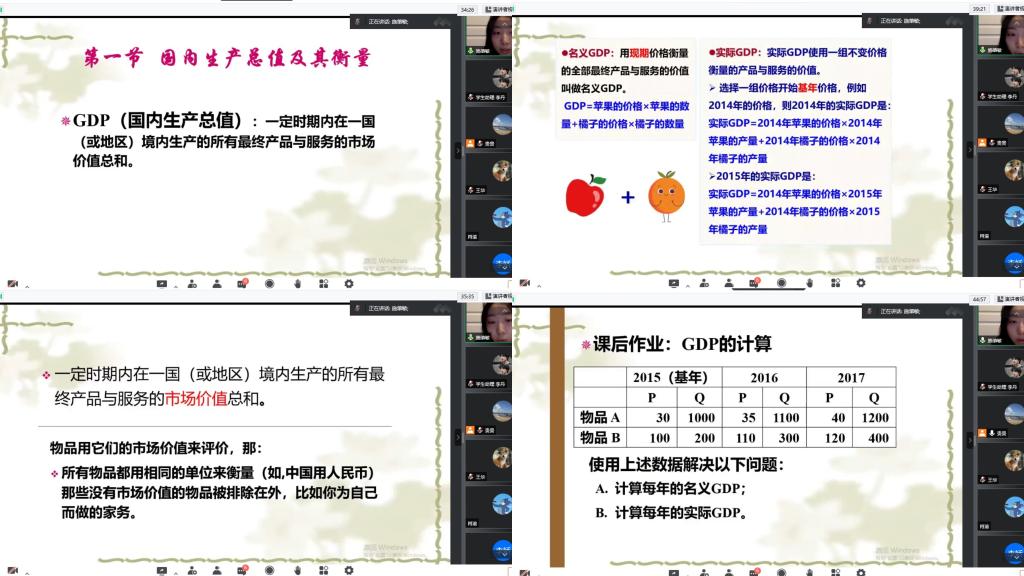Open share screen arrow menu in 39:21 window

pyautogui.click(x=687, y=284)
